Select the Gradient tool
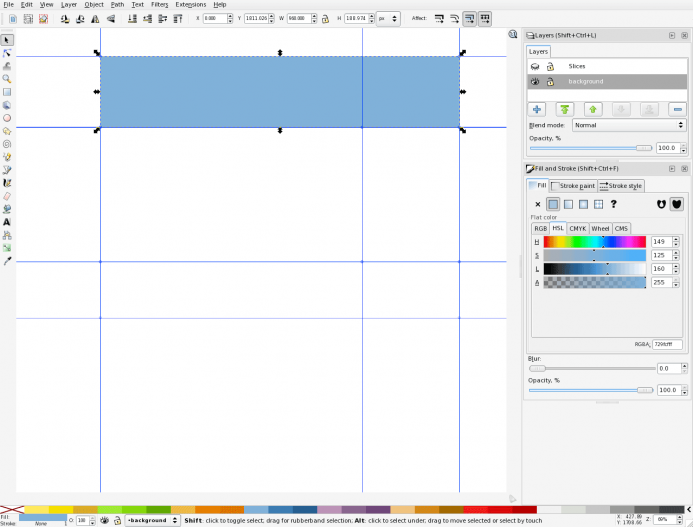The height and width of the screenshot is (527, 693). [x=7, y=248]
